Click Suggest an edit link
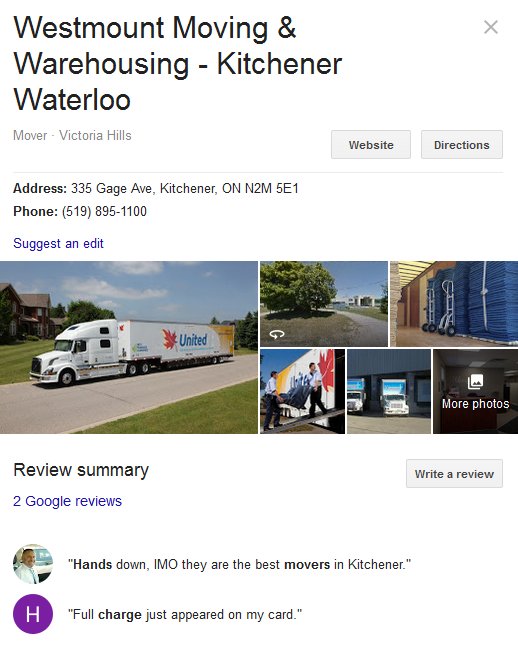 (x=58, y=243)
